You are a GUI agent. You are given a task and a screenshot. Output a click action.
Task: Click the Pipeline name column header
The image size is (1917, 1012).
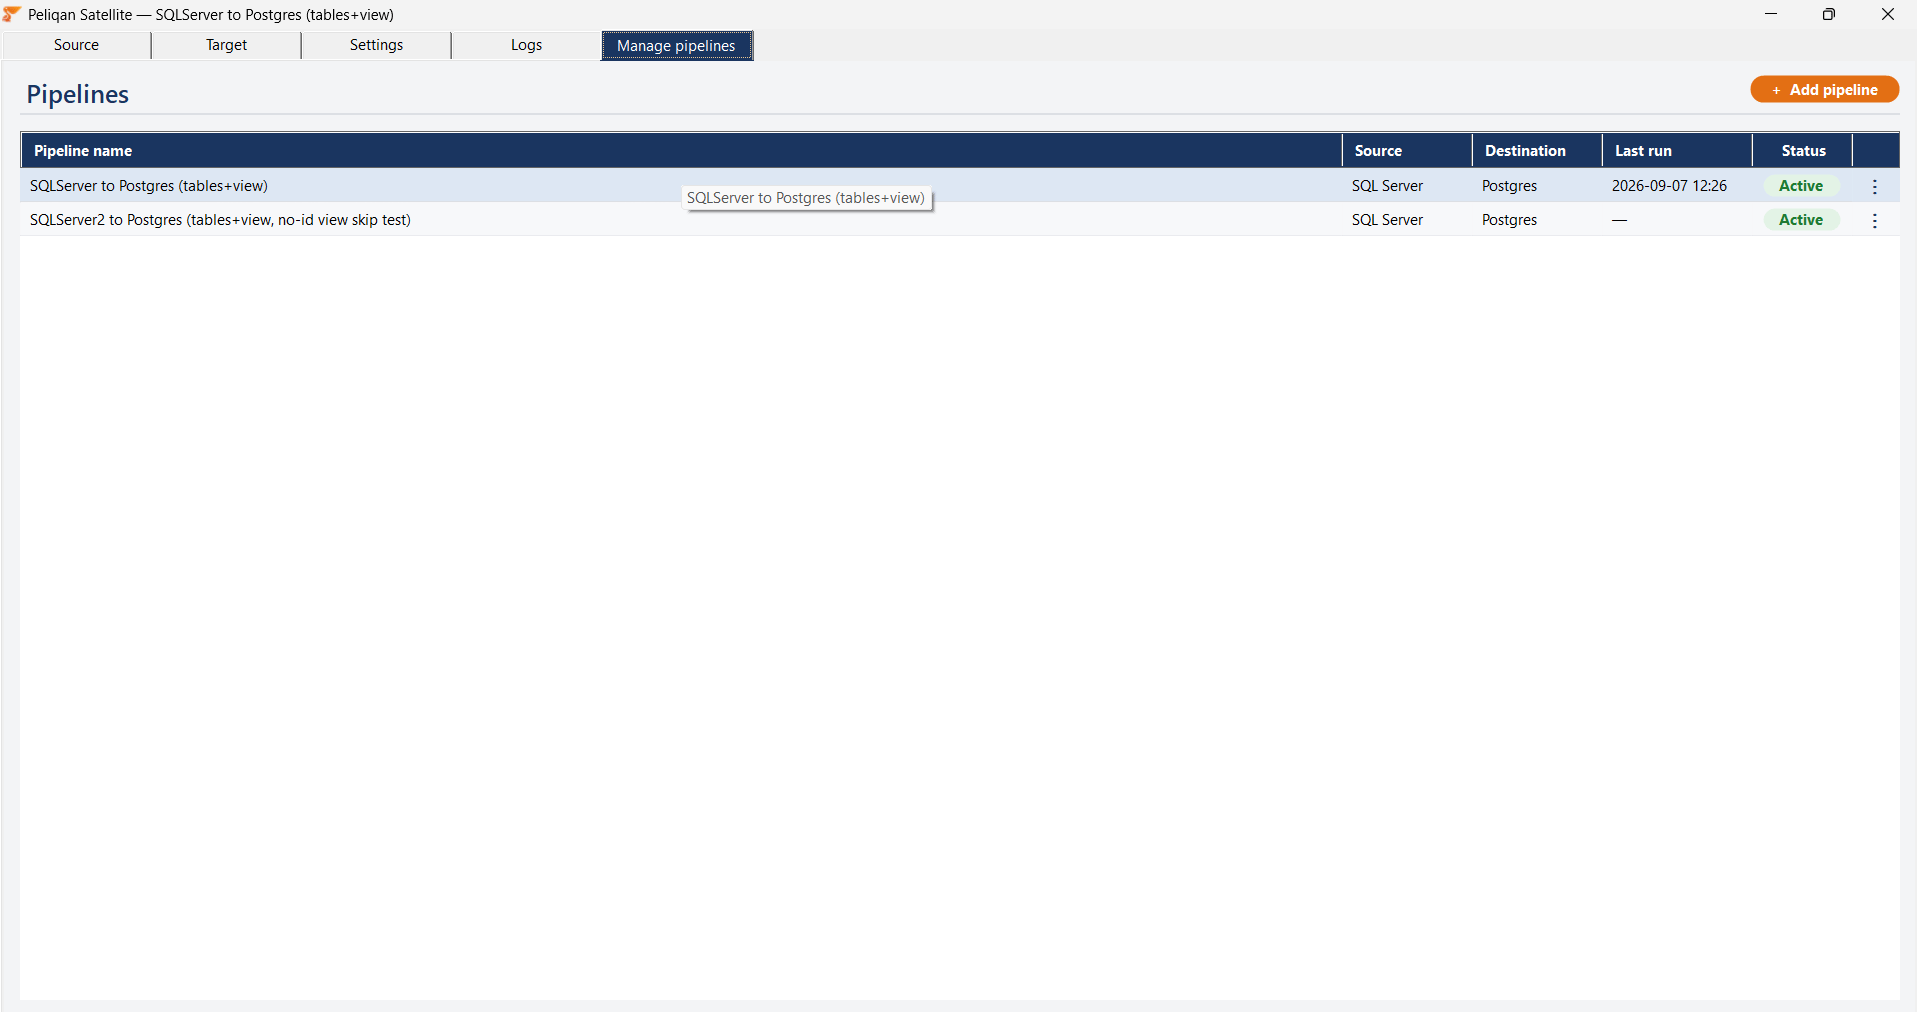click(681, 150)
